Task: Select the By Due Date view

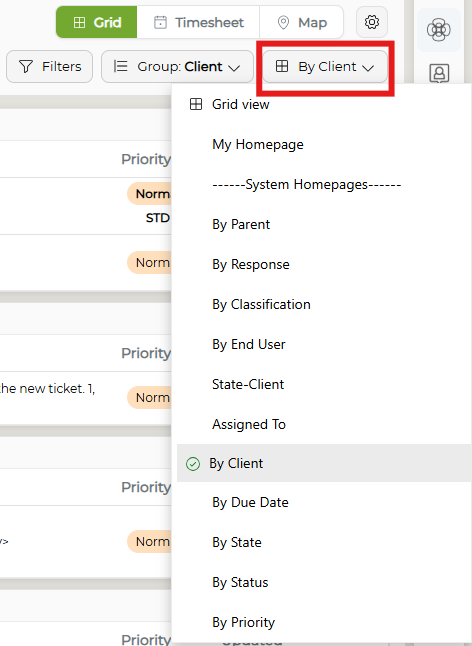Action: pos(250,503)
